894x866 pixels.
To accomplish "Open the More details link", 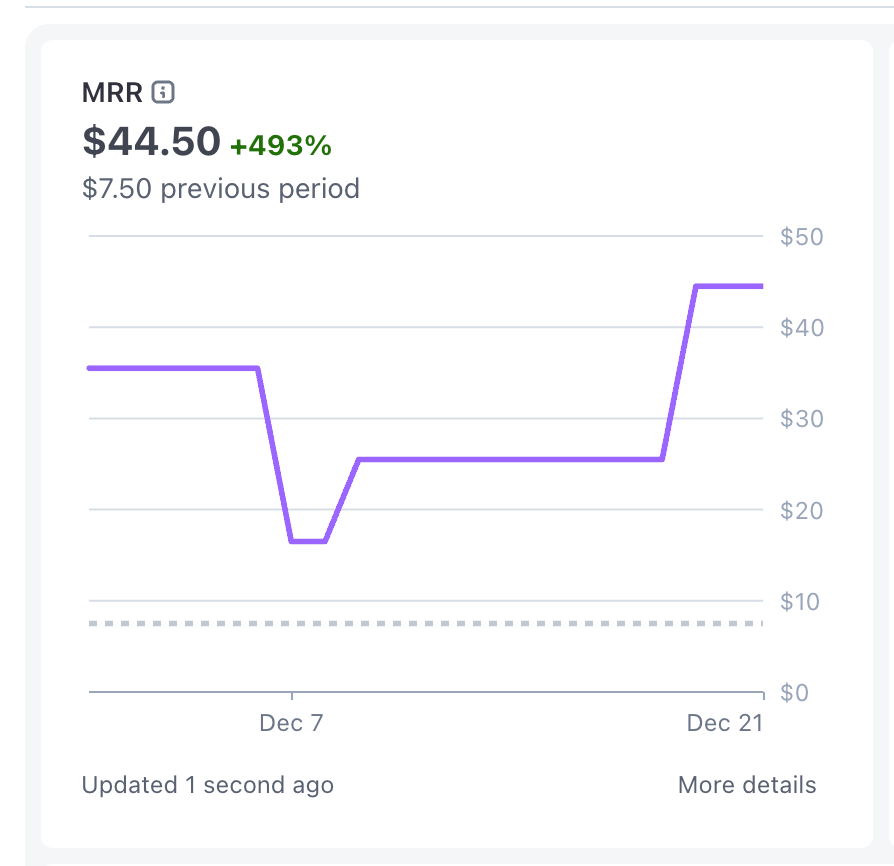I will 746,785.
